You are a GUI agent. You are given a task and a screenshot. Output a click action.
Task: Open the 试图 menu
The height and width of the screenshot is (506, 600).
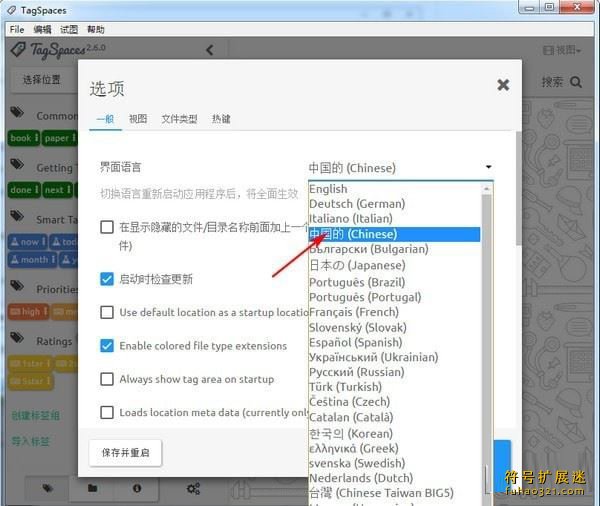point(69,29)
